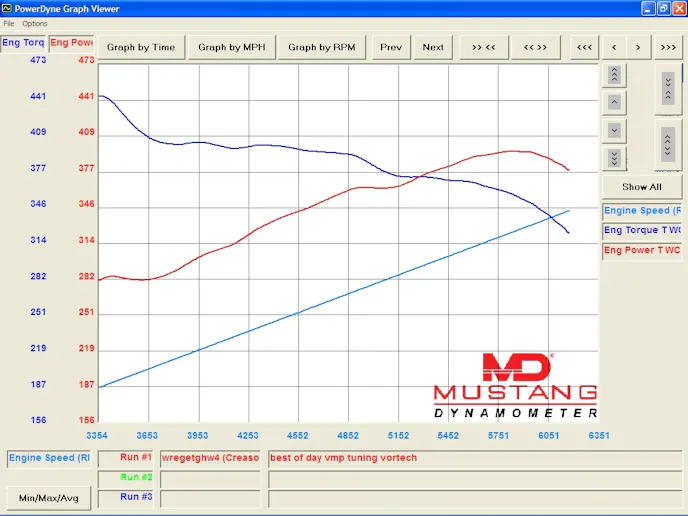Image resolution: width=688 pixels, height=516 pixels.
Task: Toggle the Eng Power series in legend
Action: coord(642,250)
